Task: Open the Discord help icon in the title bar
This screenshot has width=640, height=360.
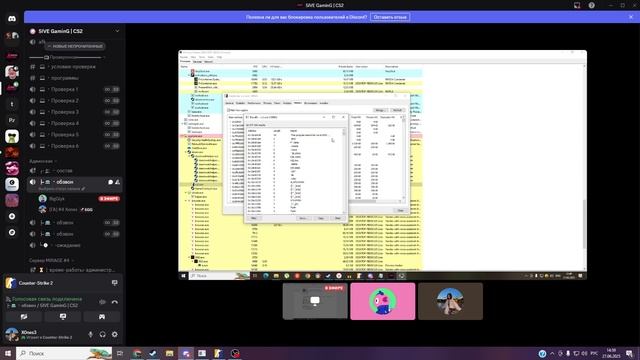Action: point(591,5)
